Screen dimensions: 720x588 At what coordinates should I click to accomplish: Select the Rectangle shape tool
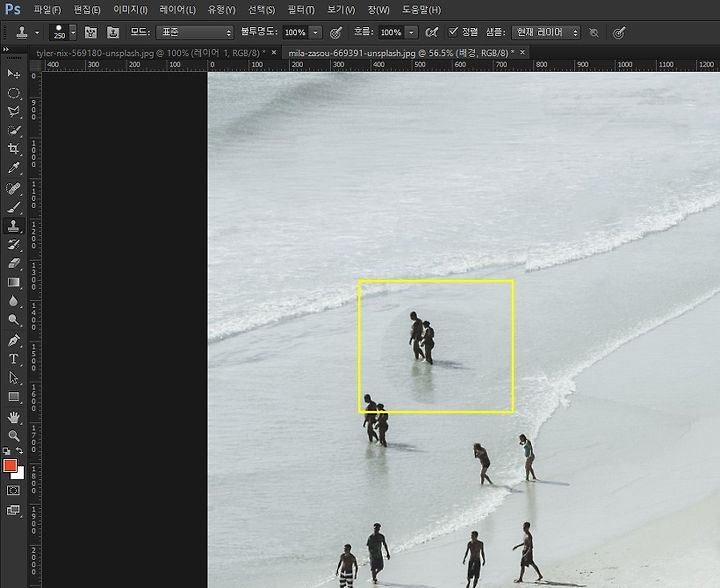(x=14, y=397)
